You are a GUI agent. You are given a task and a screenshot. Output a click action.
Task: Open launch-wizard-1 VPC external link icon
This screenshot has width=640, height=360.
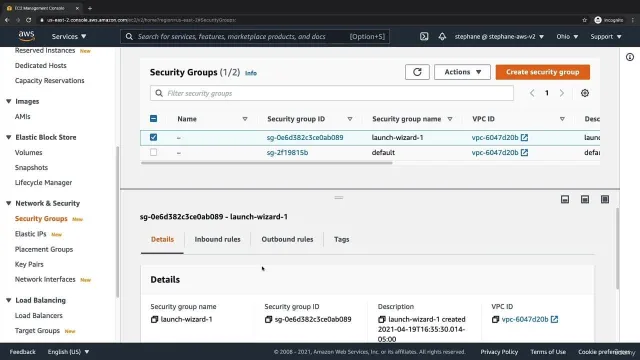(524, 138)
